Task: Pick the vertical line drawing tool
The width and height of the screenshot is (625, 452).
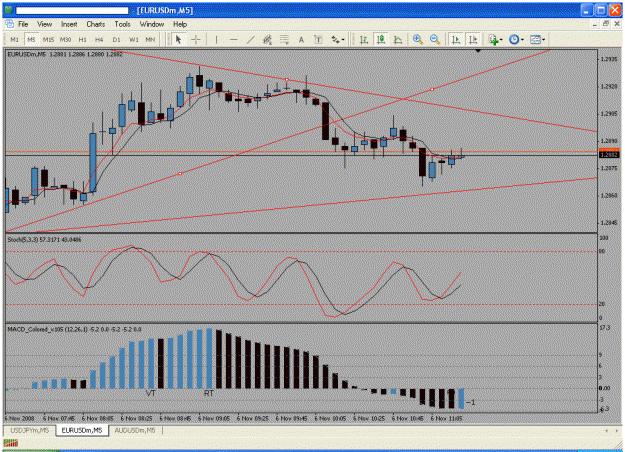Action: coord(216,39)
